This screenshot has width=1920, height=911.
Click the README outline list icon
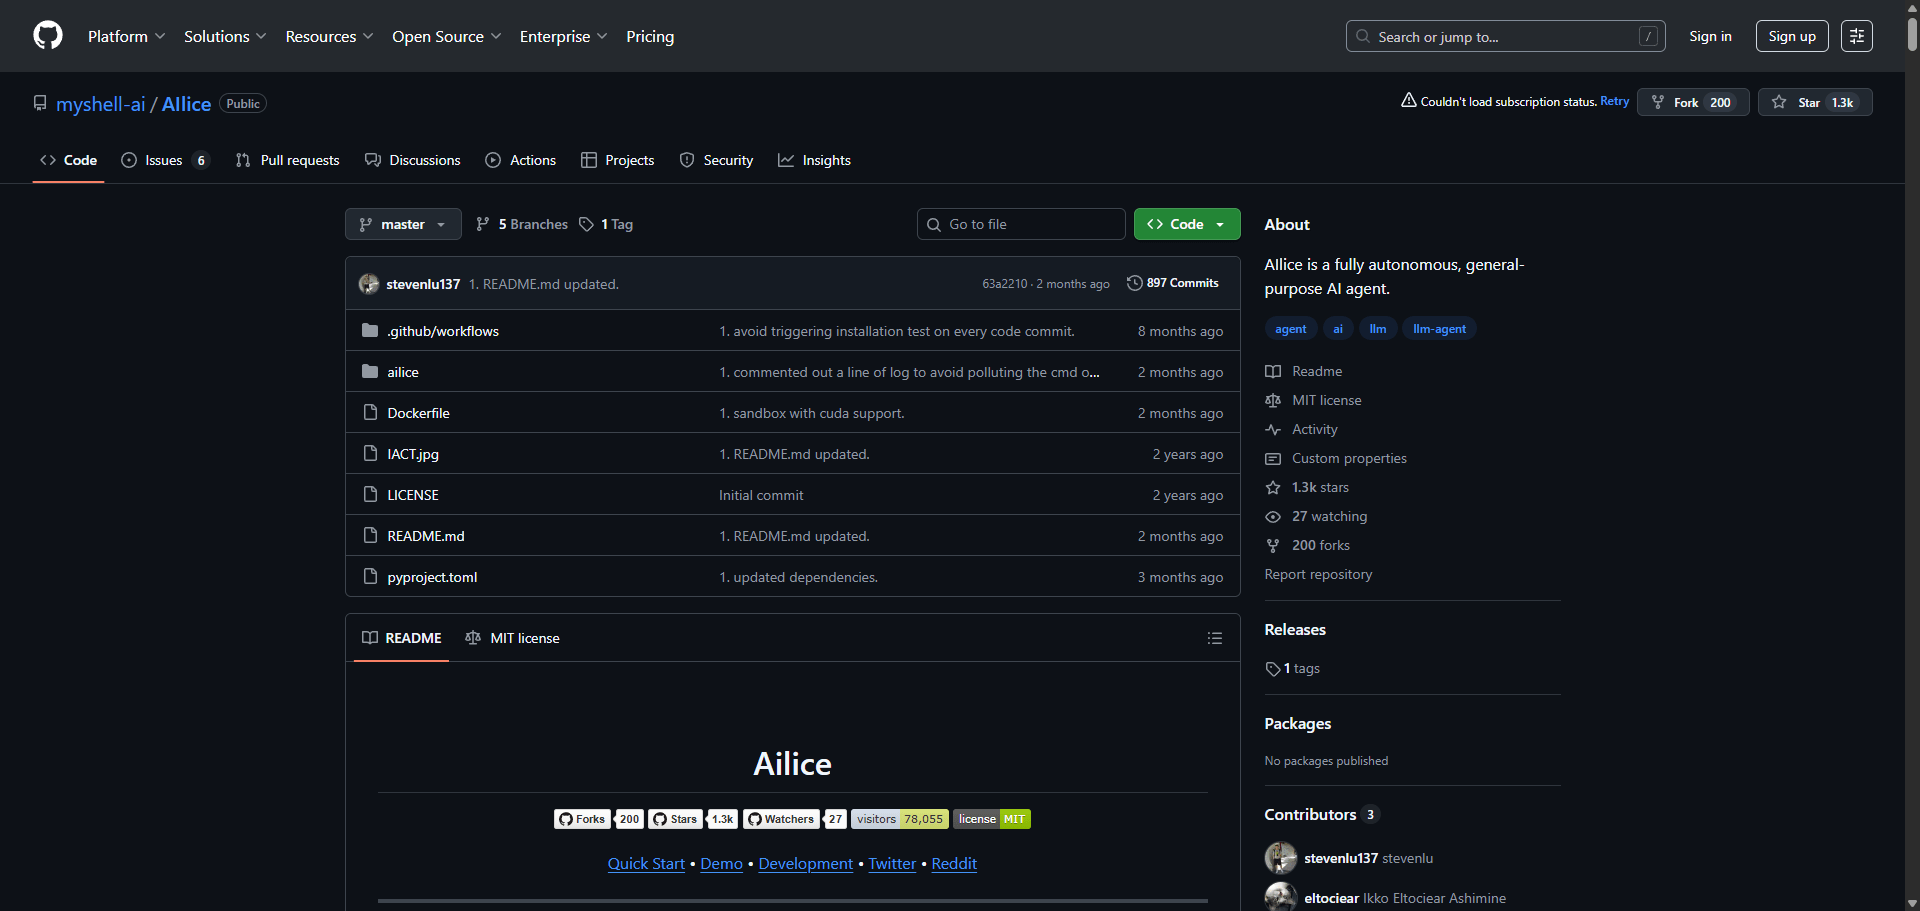(x=1214, y=638)
